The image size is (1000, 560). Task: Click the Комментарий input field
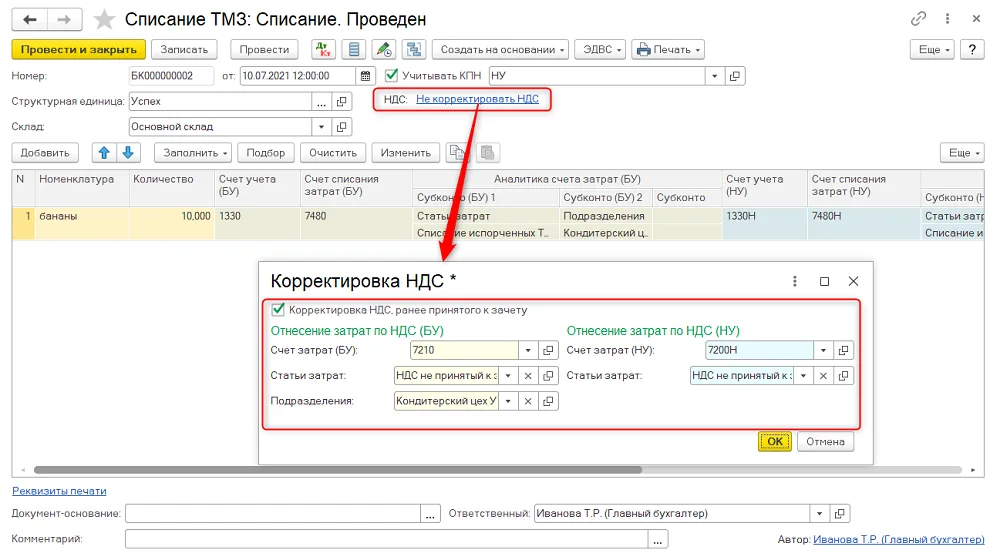coord(387,540)
